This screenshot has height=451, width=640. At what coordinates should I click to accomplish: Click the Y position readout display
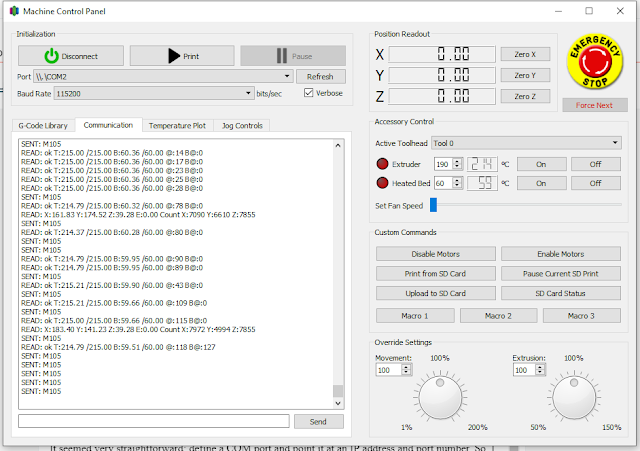click(442, 75)
